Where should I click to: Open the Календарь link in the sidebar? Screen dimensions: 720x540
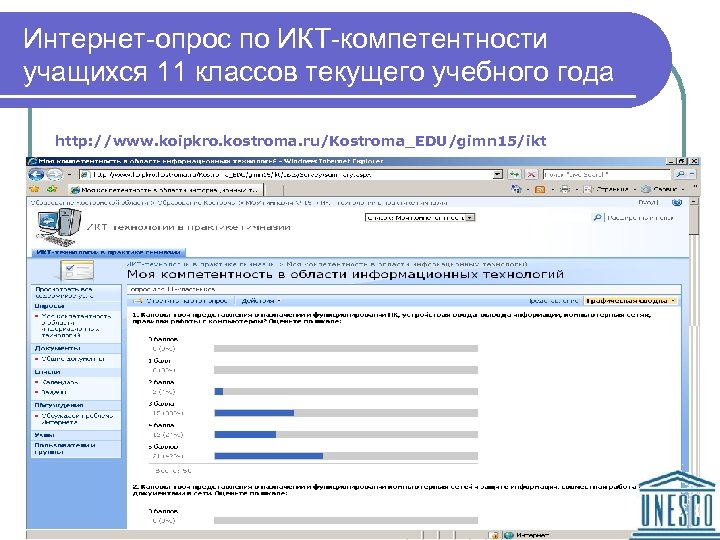pyautogui.click(x=60, y=382)
